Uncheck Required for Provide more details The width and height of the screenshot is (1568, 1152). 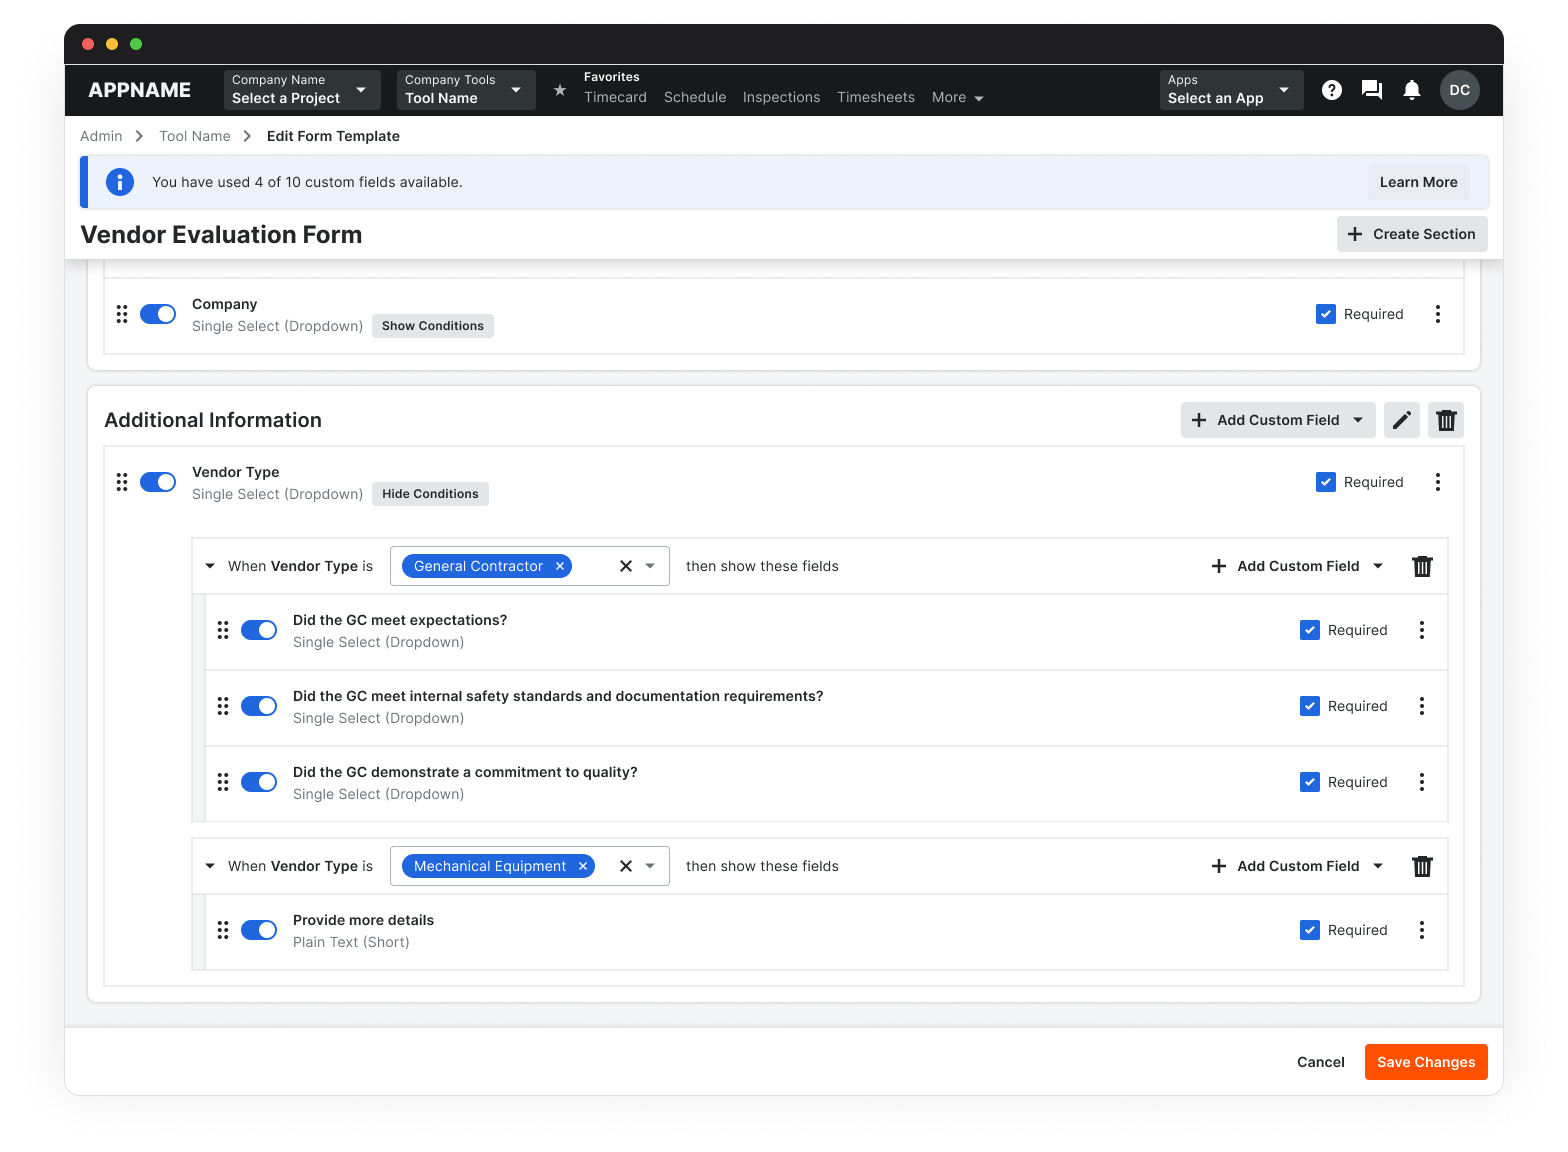coord(1309,930)
